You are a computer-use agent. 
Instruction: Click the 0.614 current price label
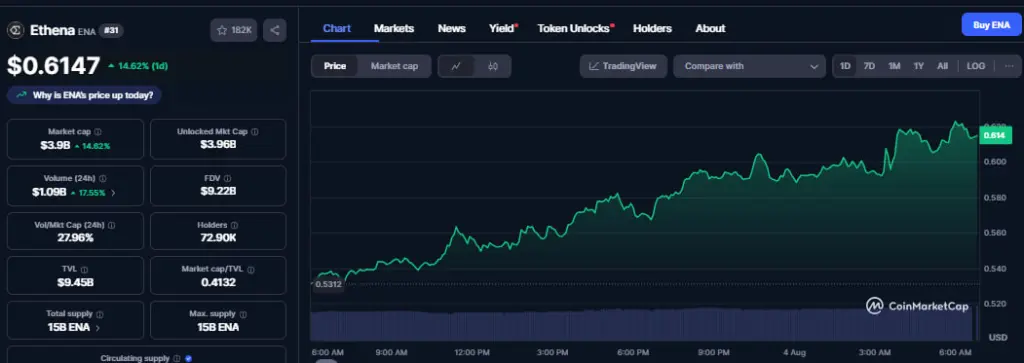995,135
